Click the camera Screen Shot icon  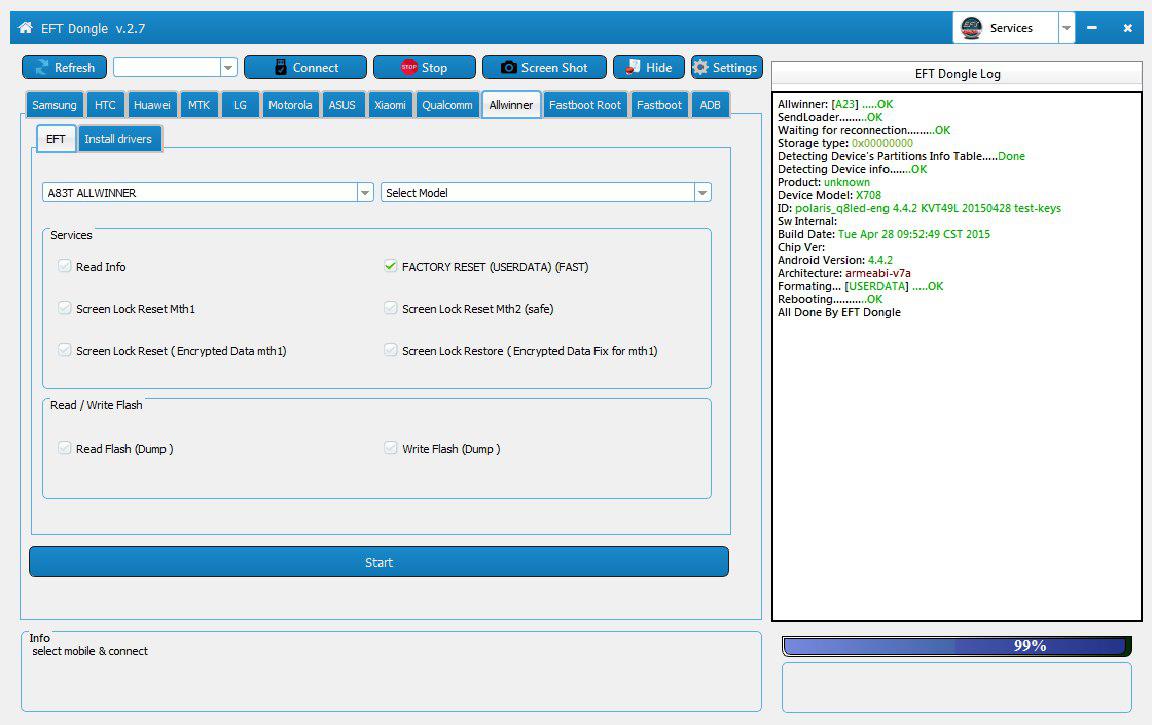509,67
